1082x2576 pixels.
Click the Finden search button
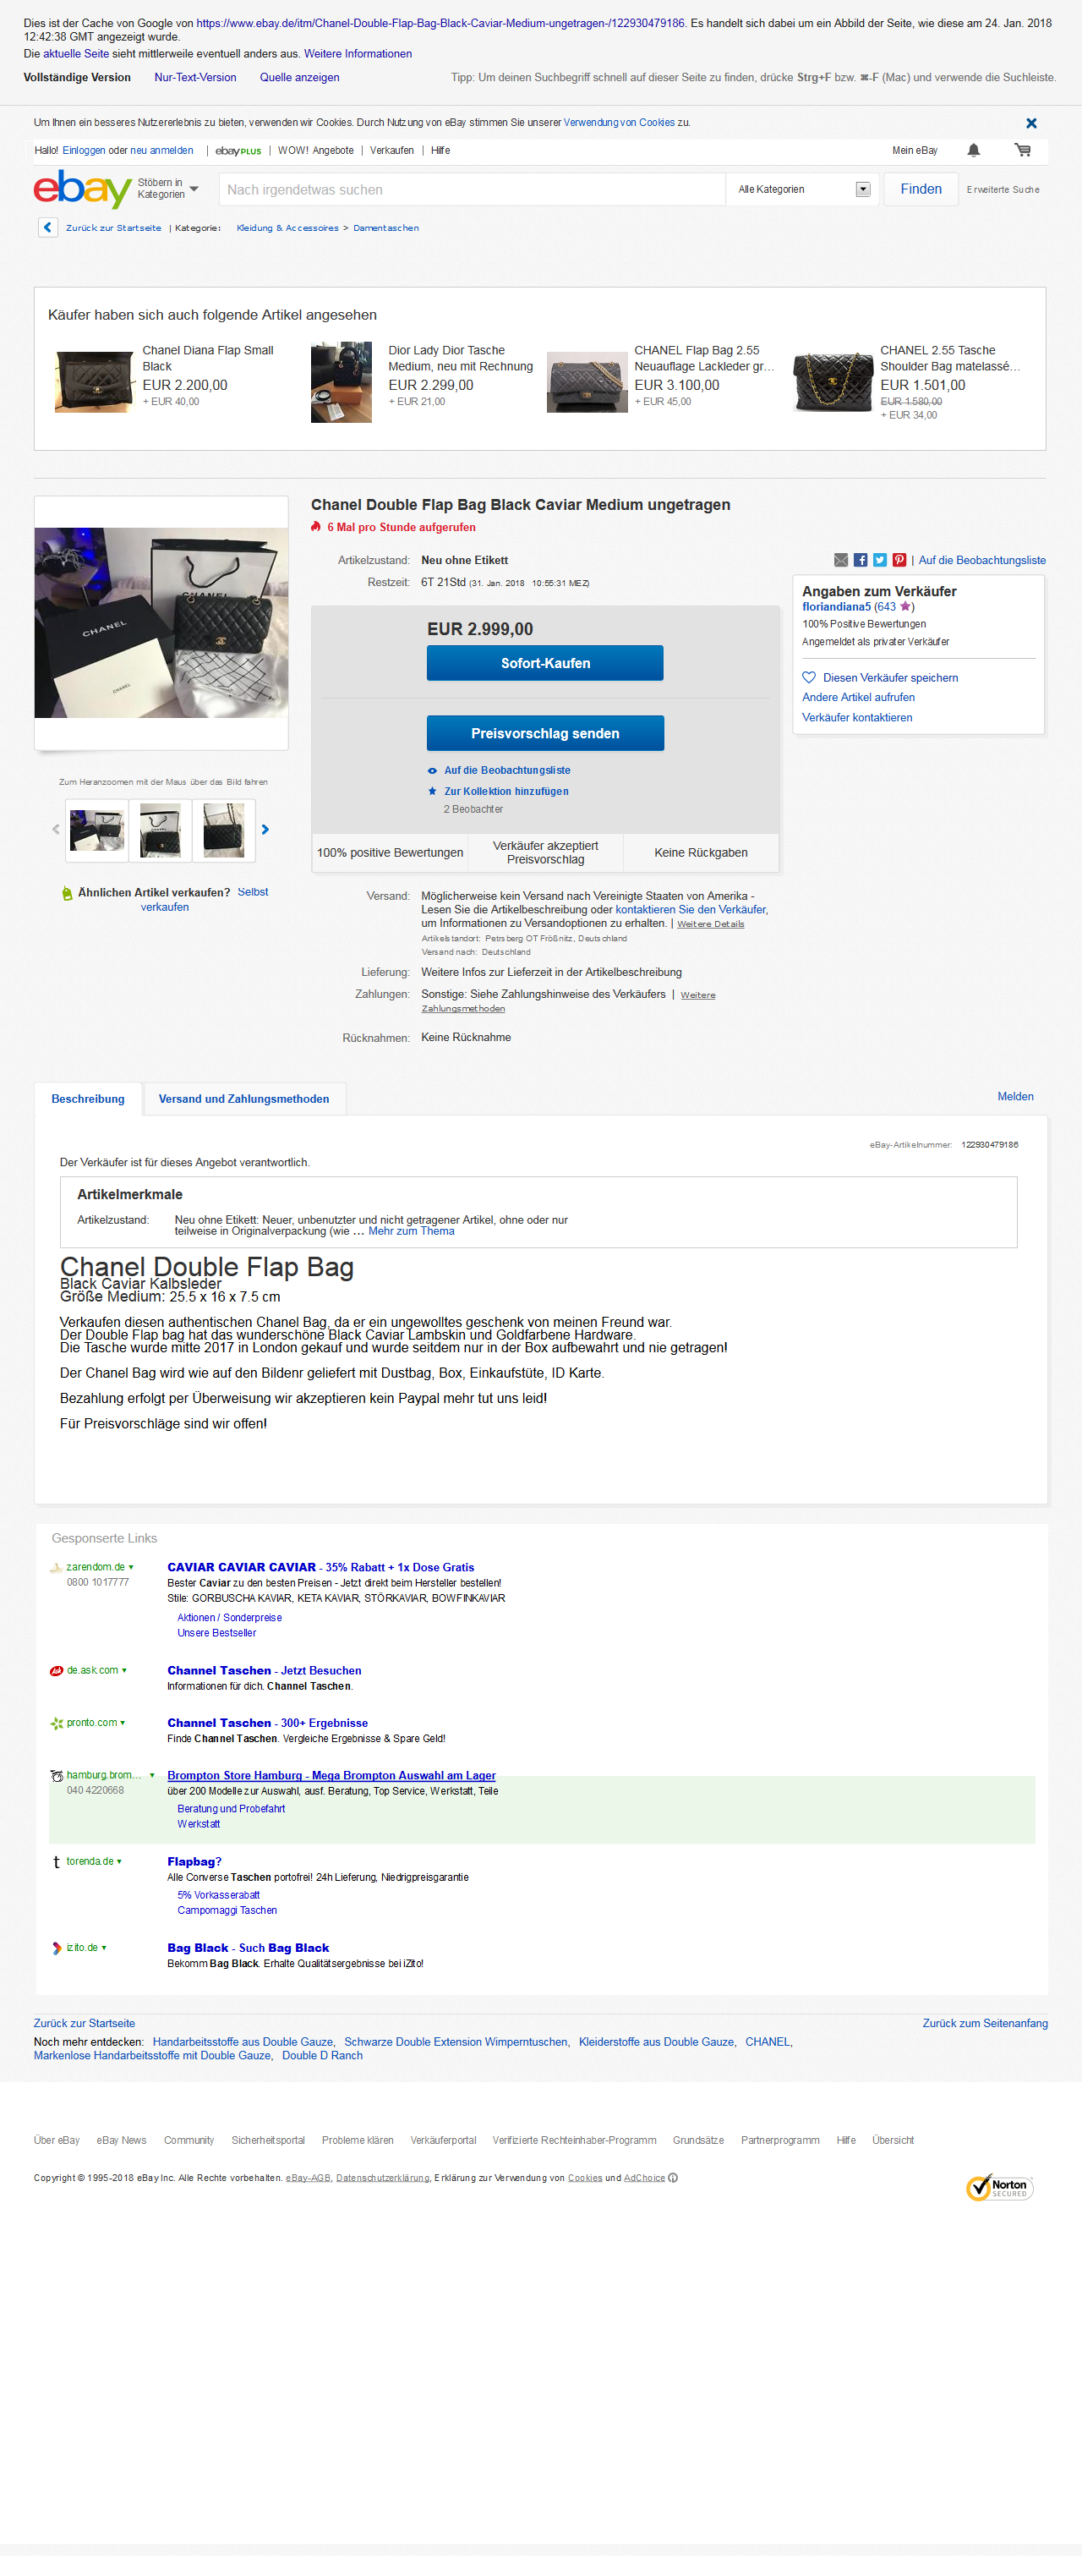pyautogui.click(x=920, y=189)
